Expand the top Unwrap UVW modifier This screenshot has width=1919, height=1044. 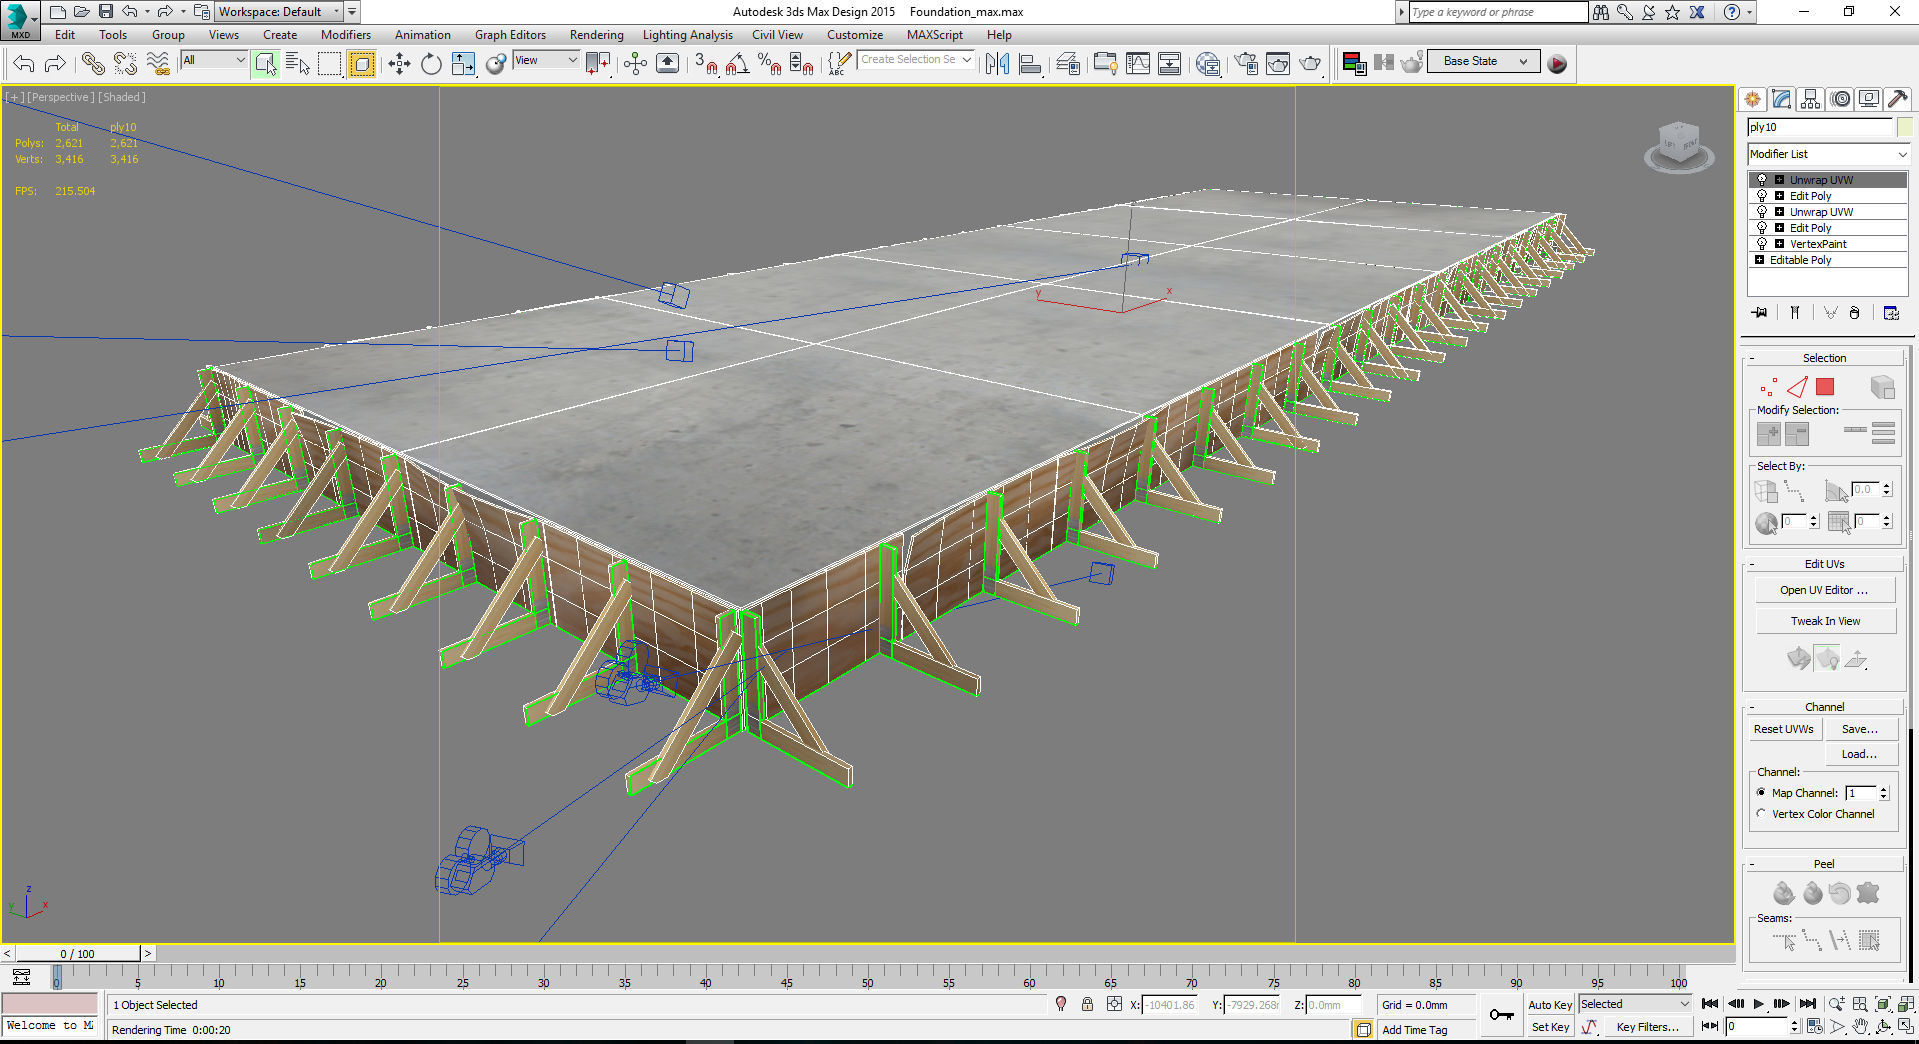pos(1779,180)
